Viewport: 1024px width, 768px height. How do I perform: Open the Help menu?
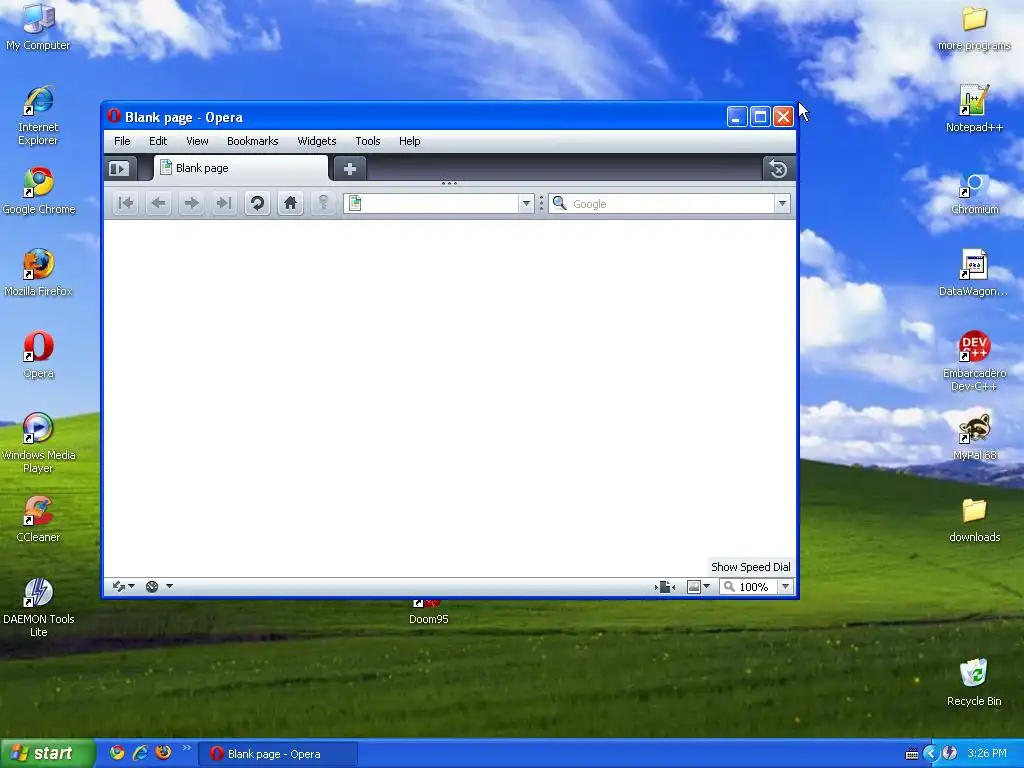click(409, 141)
